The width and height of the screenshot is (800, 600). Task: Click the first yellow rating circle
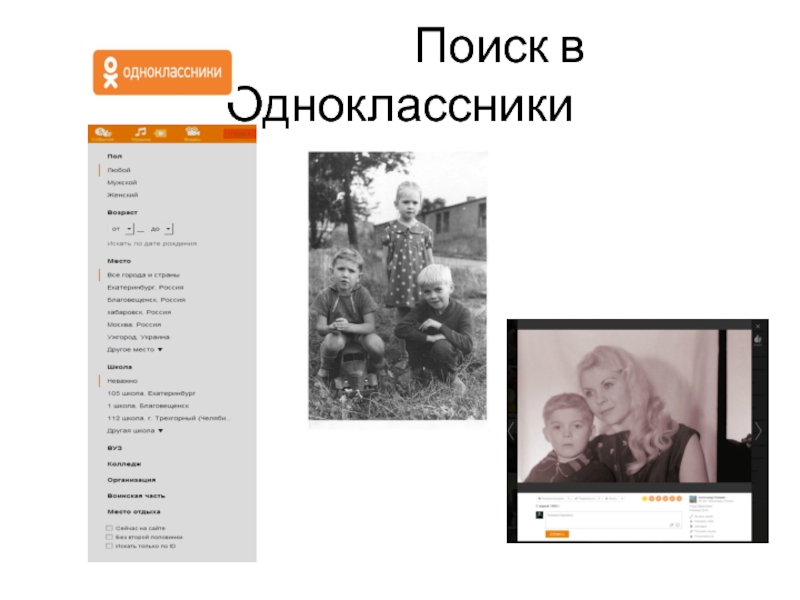point(644,498)
